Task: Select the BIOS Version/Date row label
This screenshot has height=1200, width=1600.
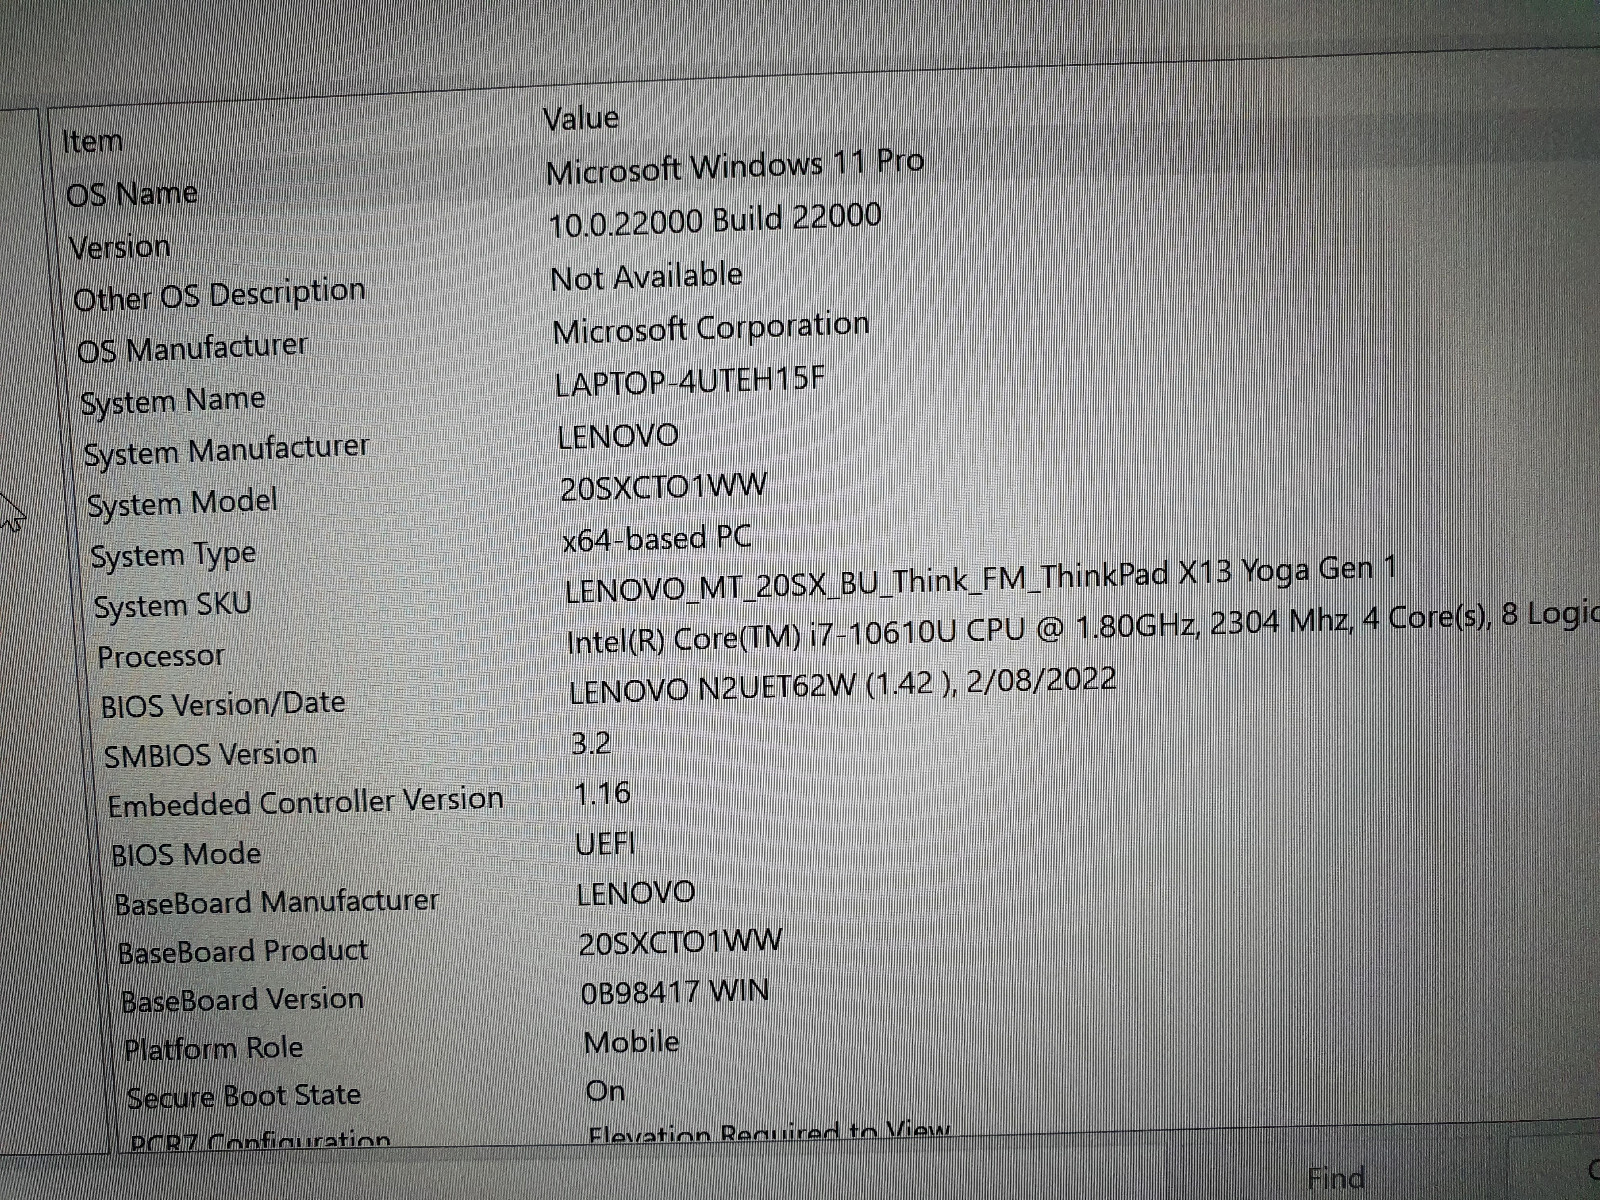Action: pyautogui.click(x=223, y=705)
